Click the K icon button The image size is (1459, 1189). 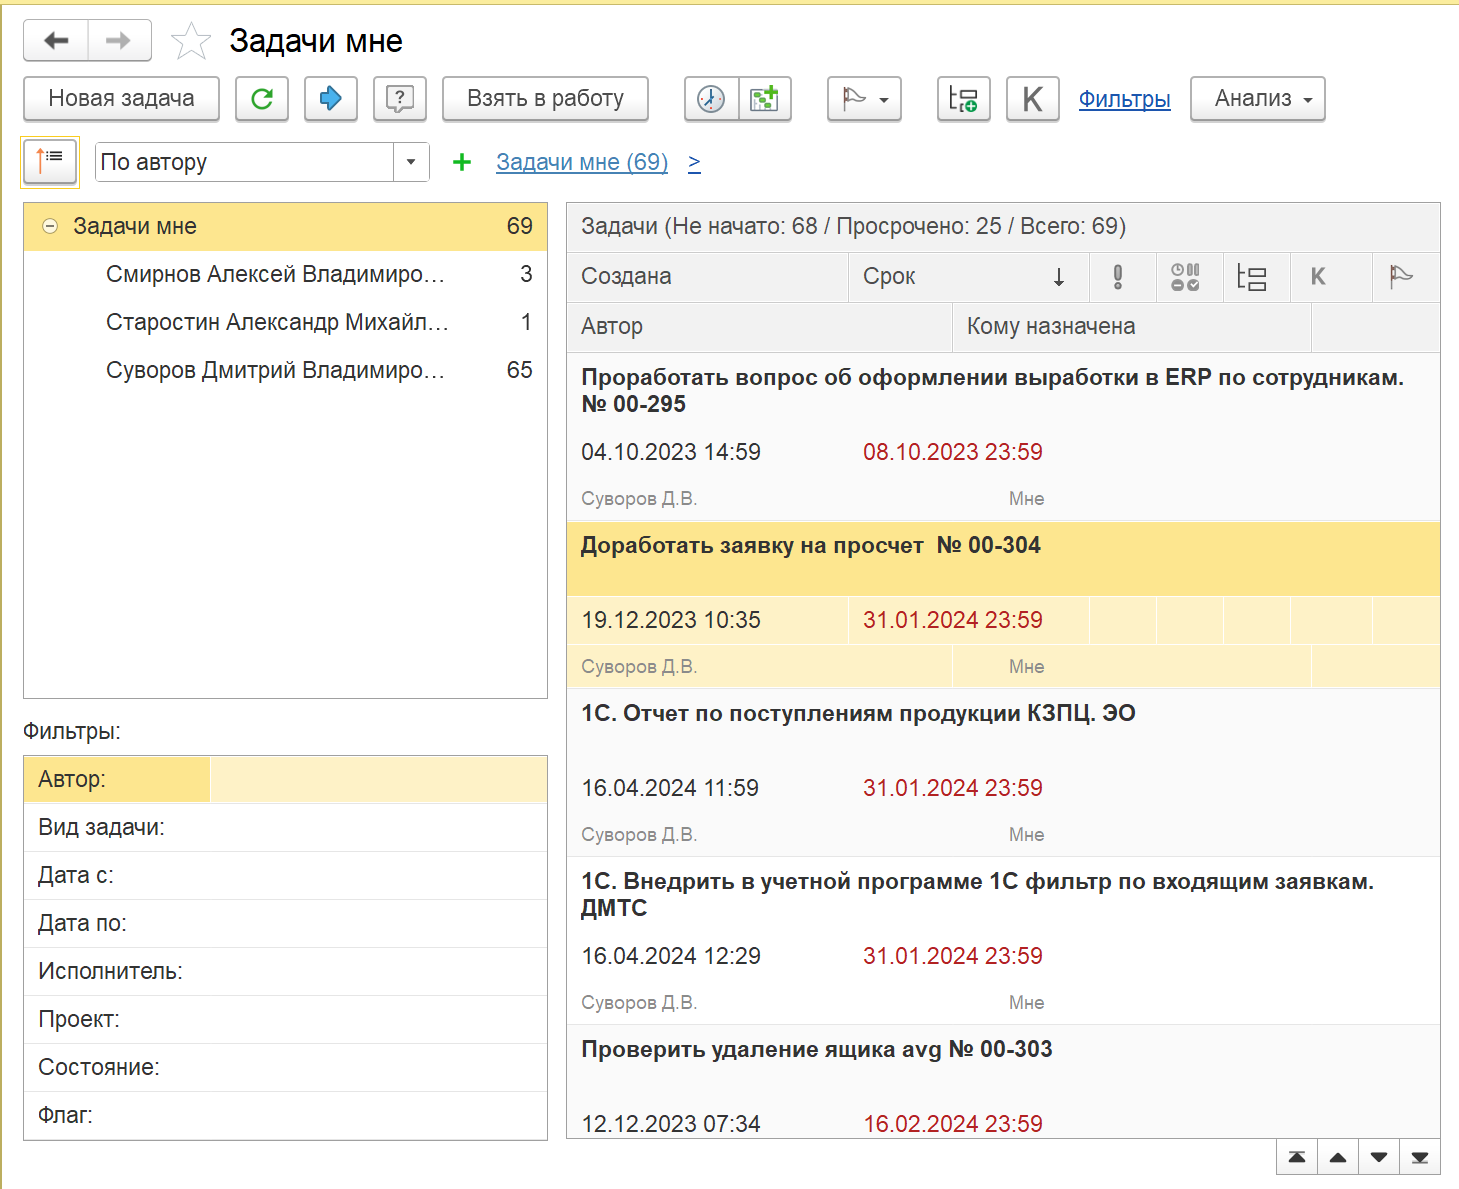[1033, 99]
